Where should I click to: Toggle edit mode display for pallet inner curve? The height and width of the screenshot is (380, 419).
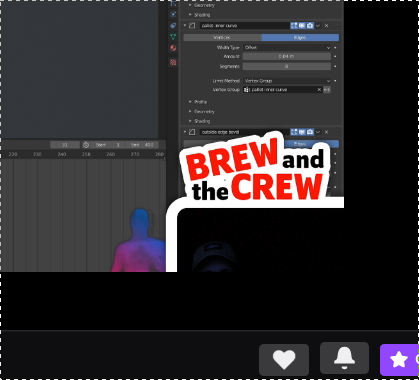point(294,26)
